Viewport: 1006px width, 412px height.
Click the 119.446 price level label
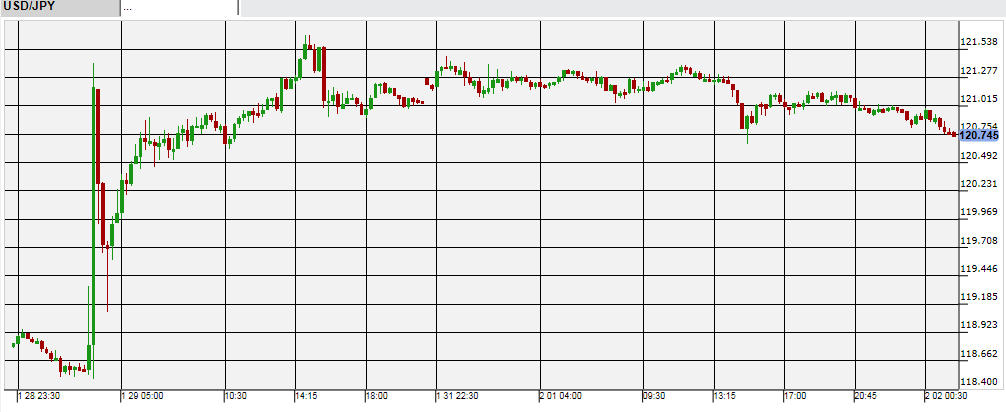pos(979,269)
